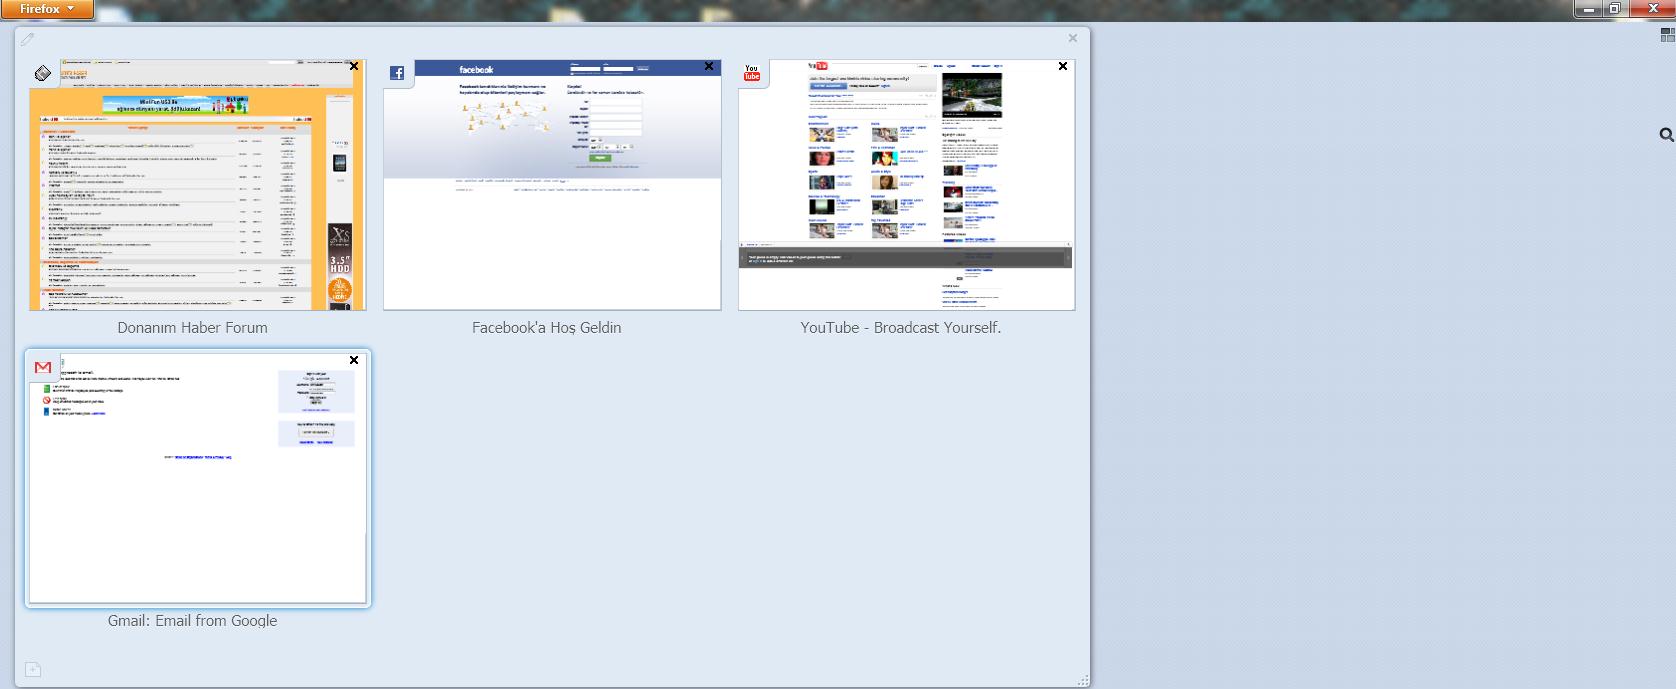Close the Firefox window
This screenshot has height=689, width=1676.
[1651, 9]
